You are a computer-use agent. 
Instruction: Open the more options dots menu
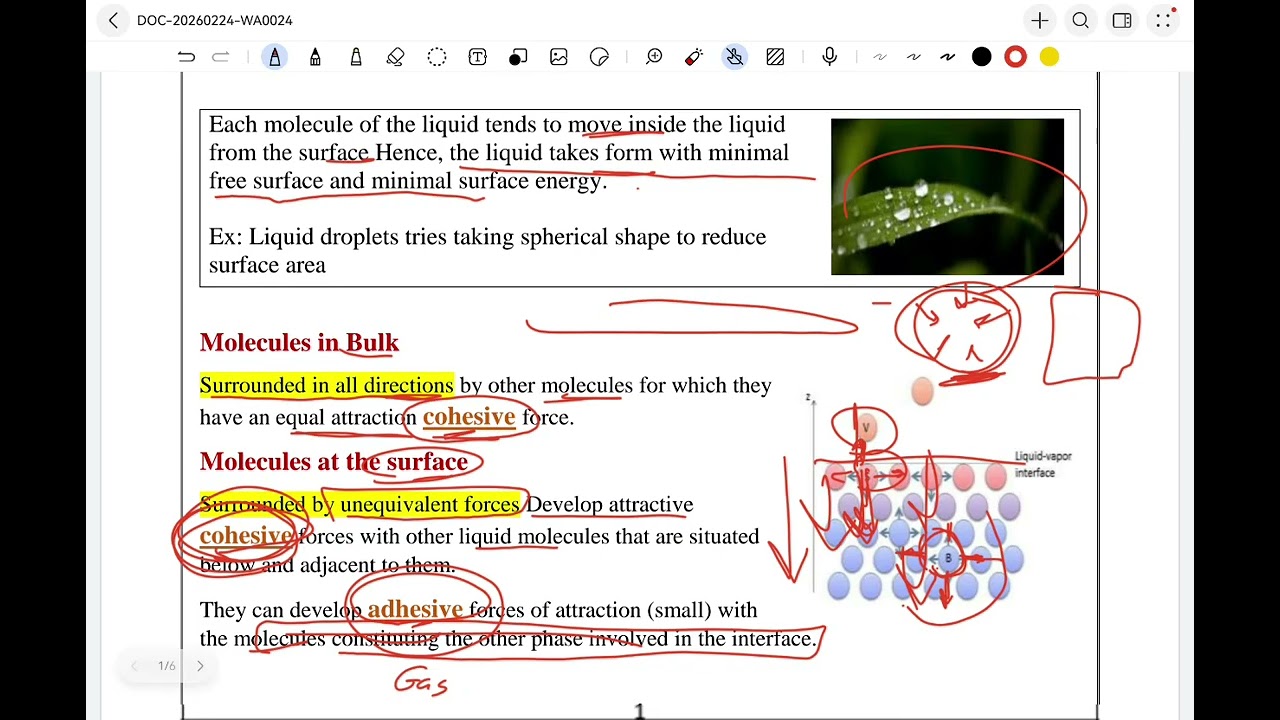1164,20
